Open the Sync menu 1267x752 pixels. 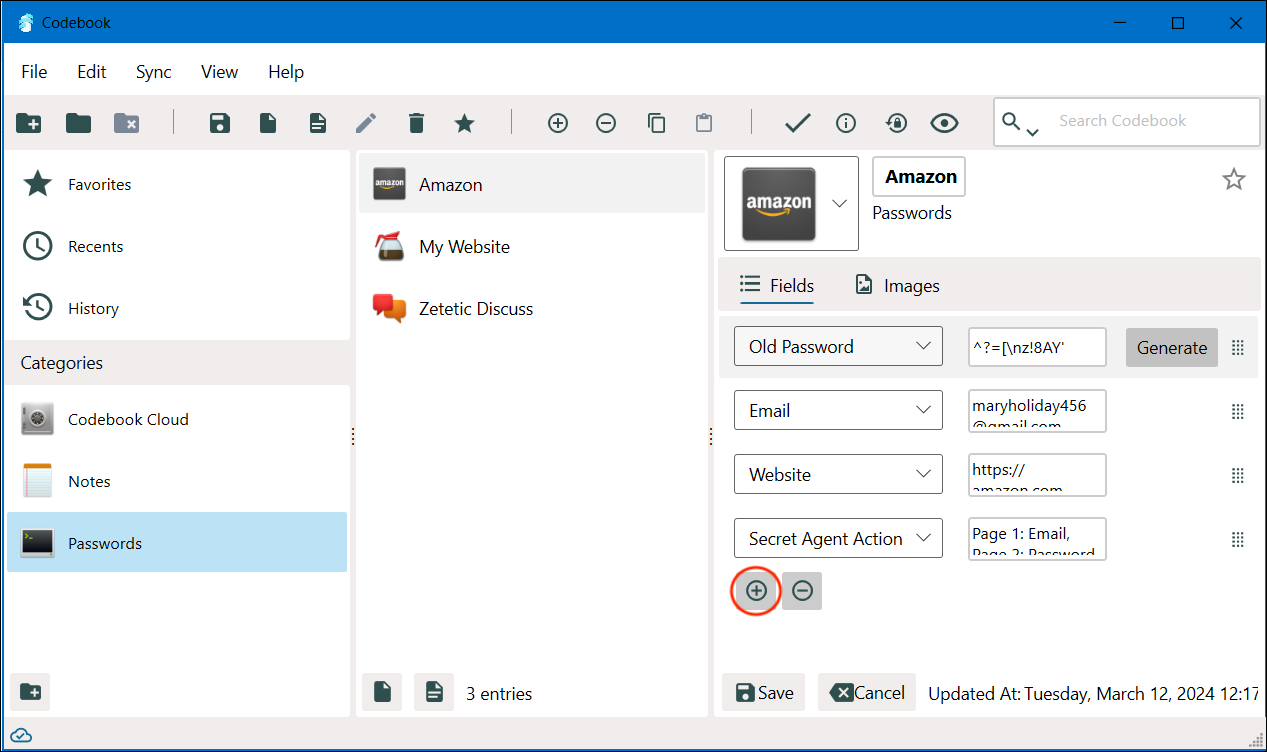click(154, 72)
